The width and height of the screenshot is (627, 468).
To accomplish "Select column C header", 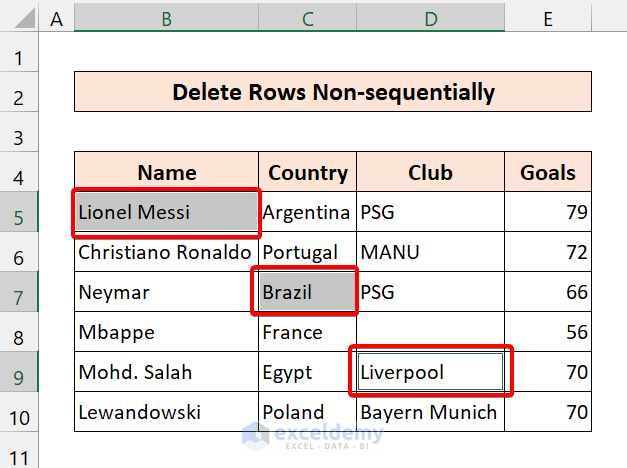I will pyautogui.click(x=307, y=18).
